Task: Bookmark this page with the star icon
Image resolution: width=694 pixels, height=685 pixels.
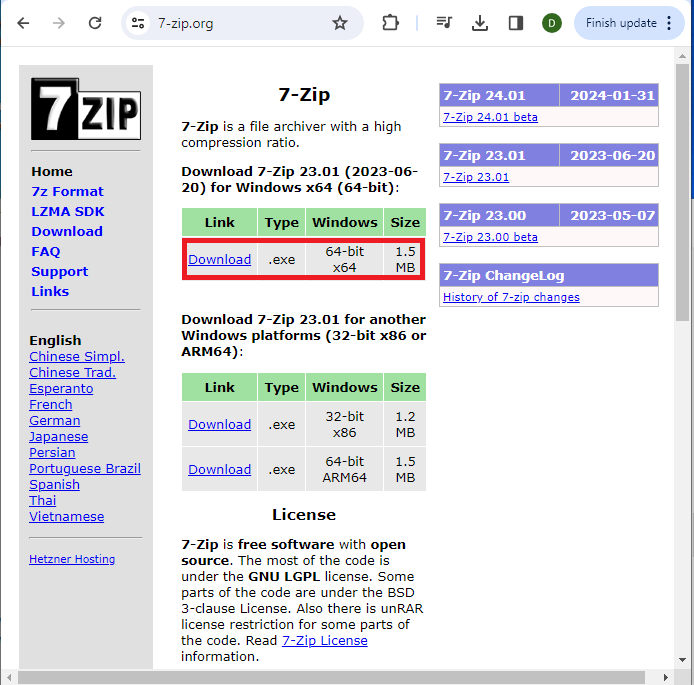Action: tap(339, 23)
